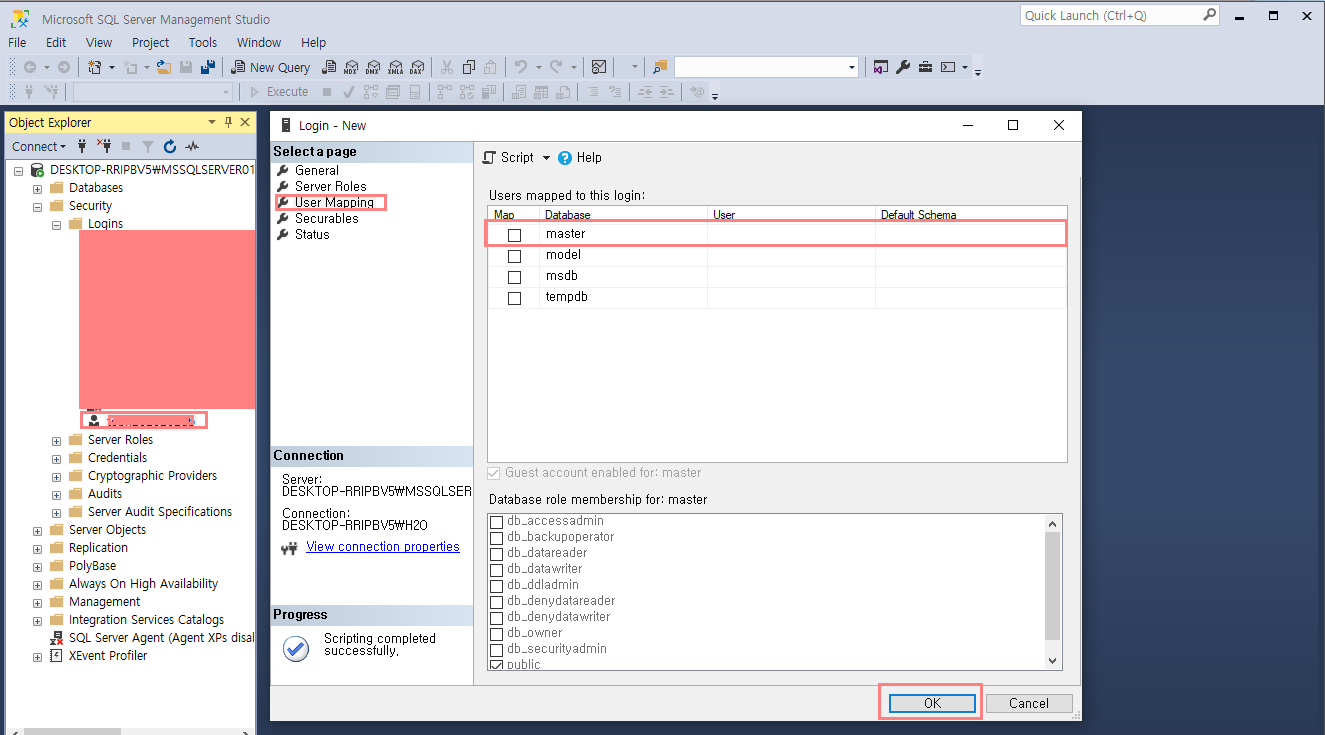Click the server node icon DESKTOP-RRIPBV5
The width and height of the screenshot is (1325, 735).
[38, 170]
